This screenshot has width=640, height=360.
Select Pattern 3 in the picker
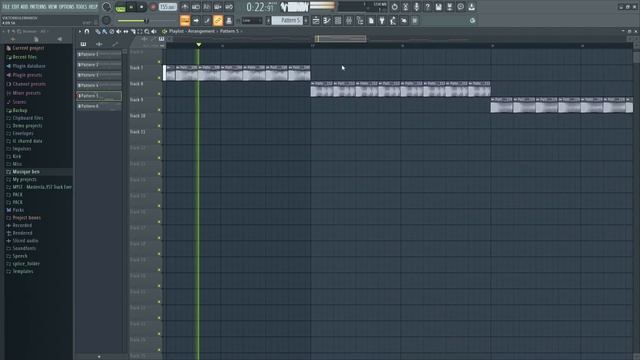pos(99,75)
